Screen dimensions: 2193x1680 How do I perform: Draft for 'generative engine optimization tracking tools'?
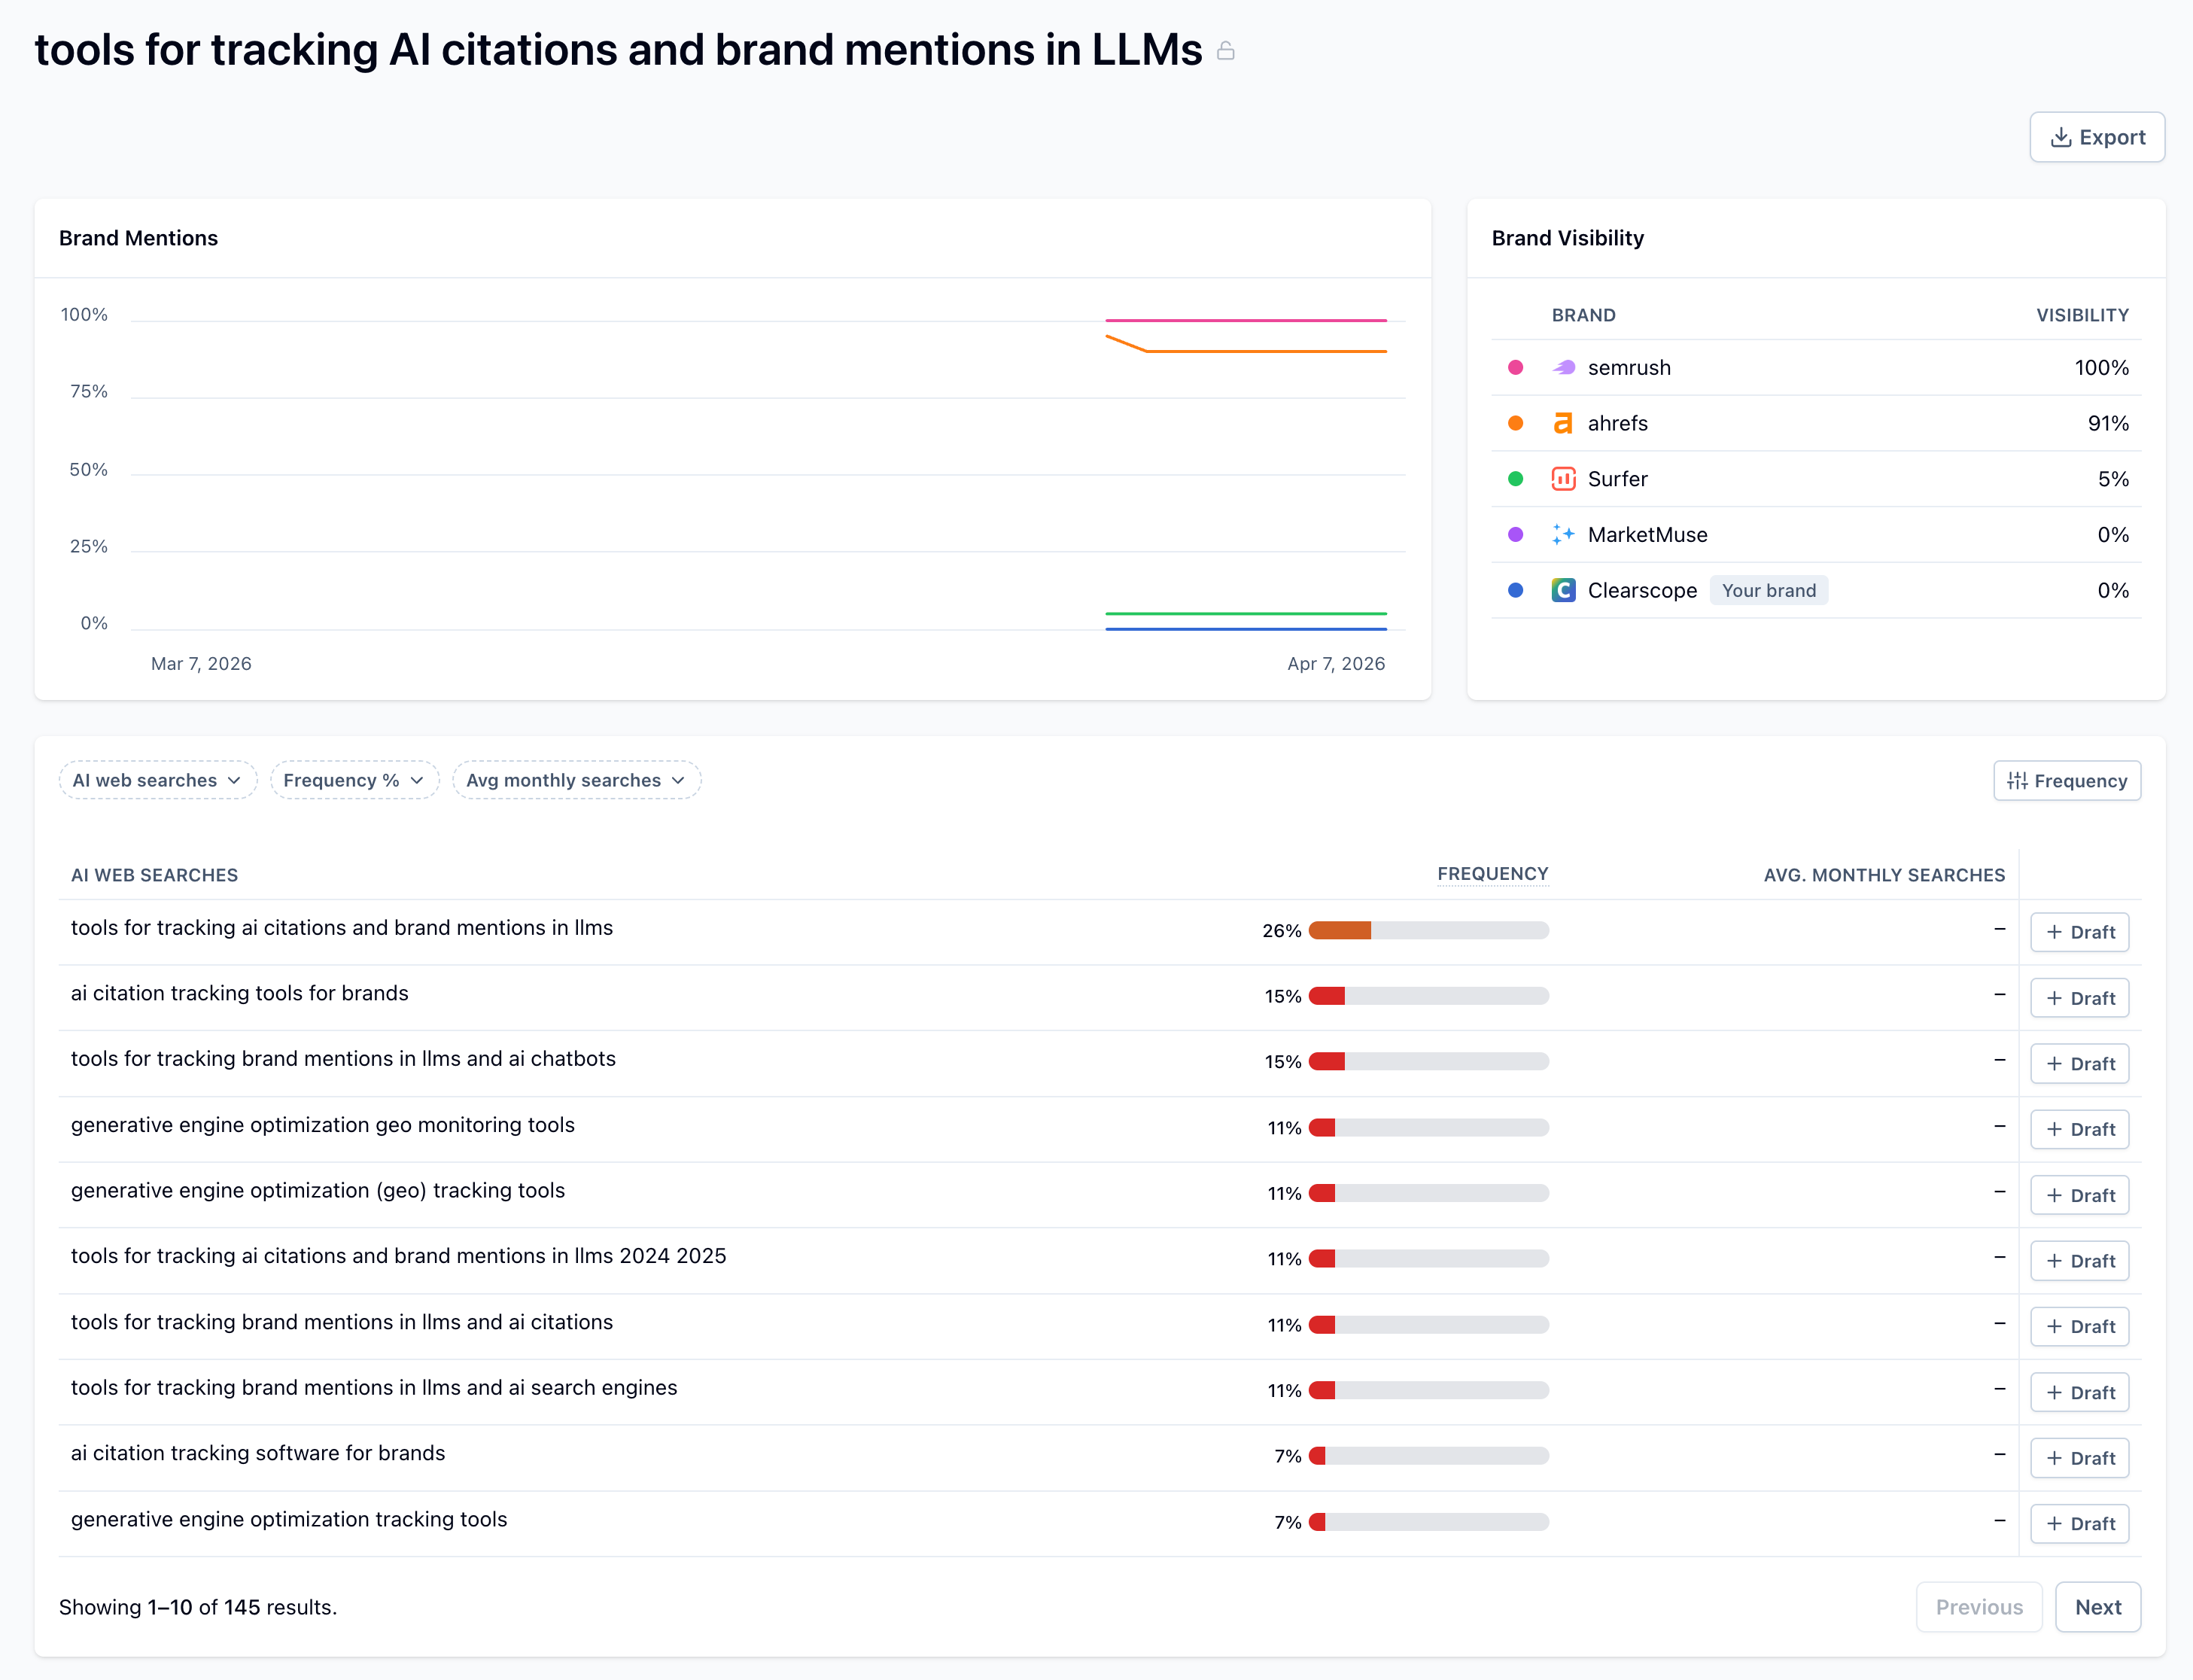click(x=2079, y=1524)
